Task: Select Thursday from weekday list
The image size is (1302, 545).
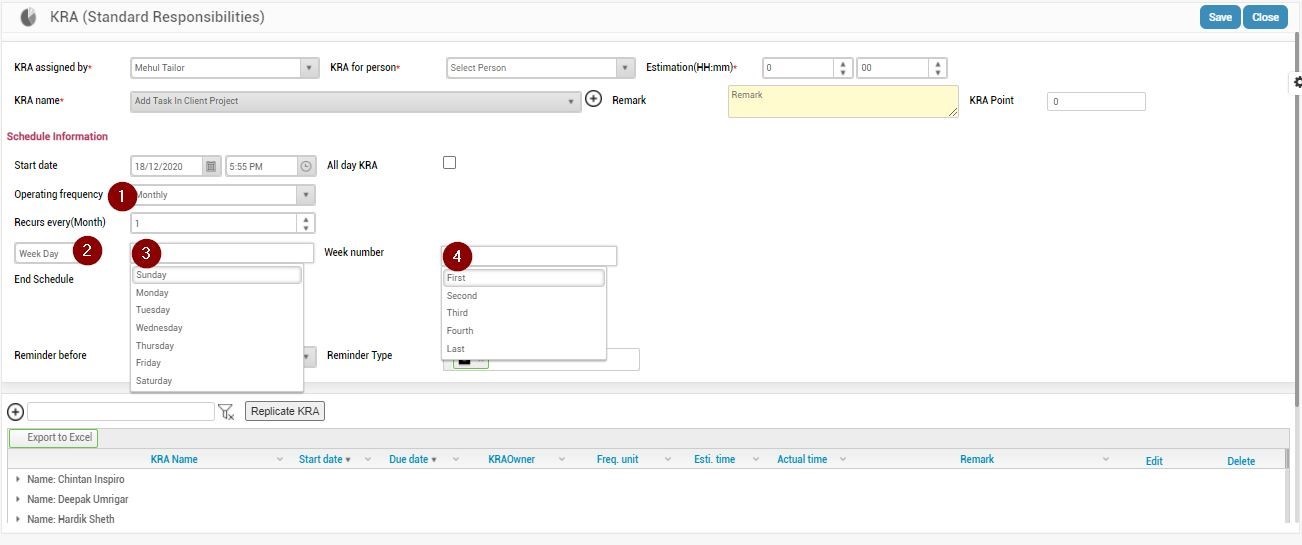Action: (x=217, y=346)
